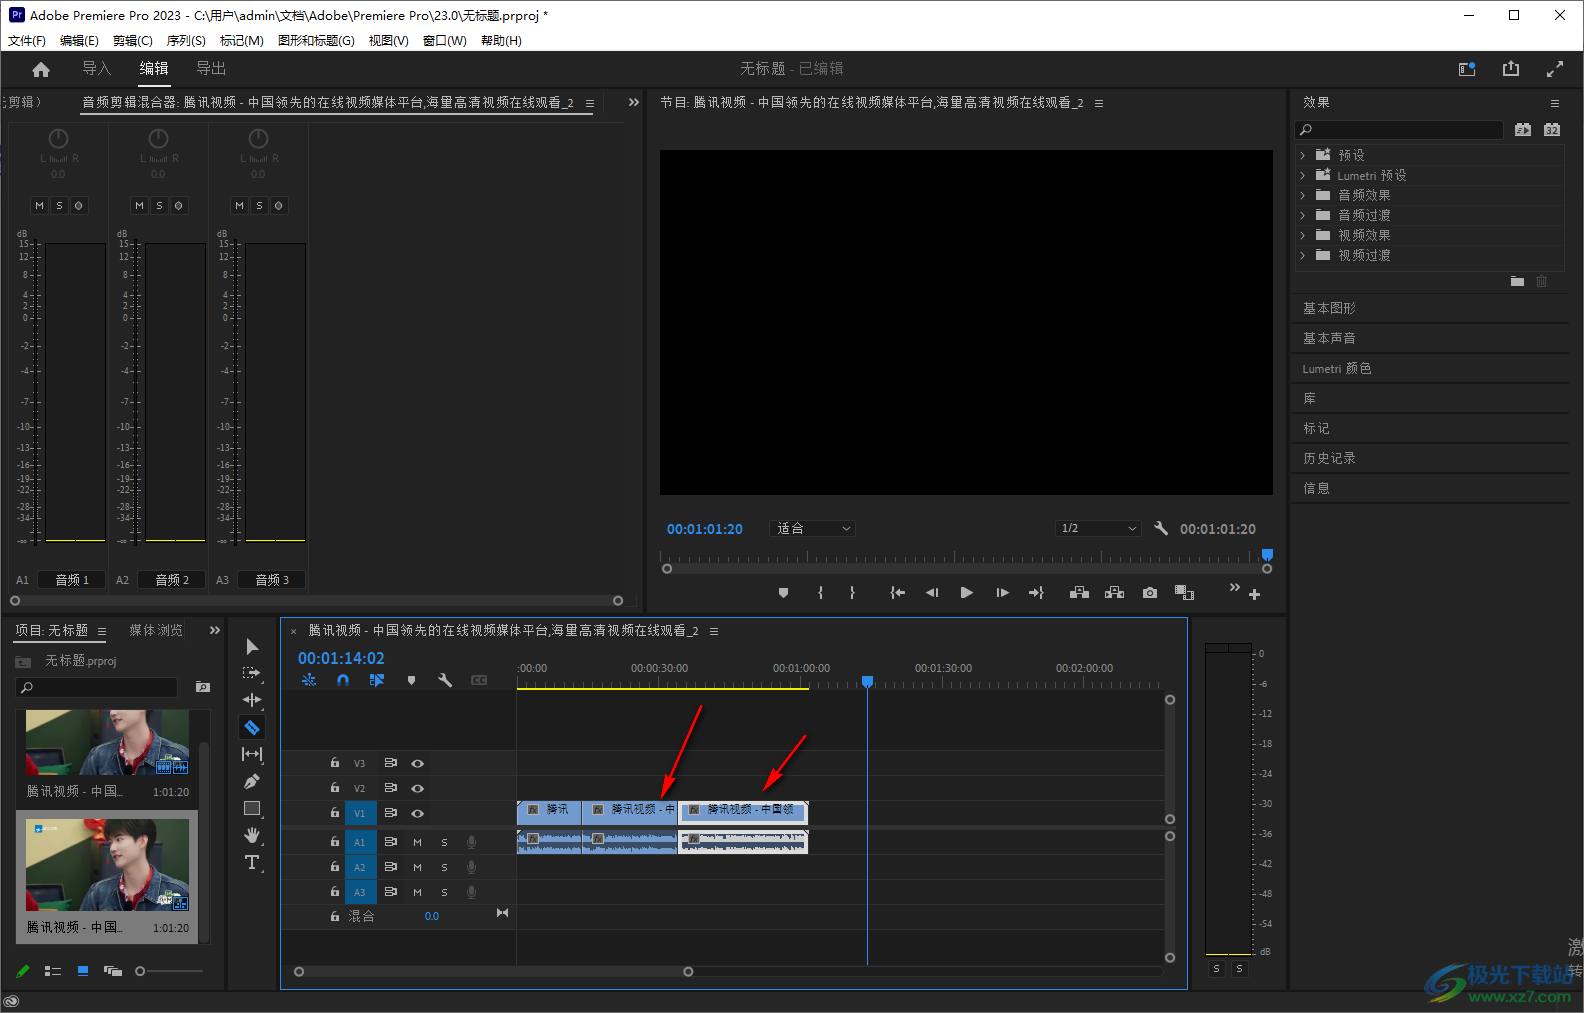
Task: Click Export Frame camera icon
Action: (1150, 593)
